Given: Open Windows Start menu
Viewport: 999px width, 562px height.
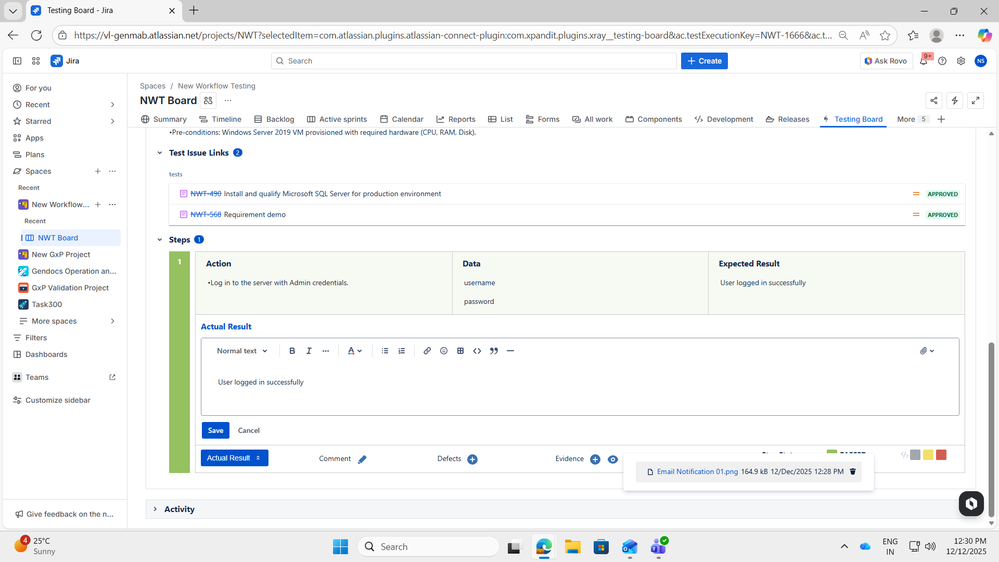Looking at the screenshot, I should pyautogui.click(x=340, y=547).
